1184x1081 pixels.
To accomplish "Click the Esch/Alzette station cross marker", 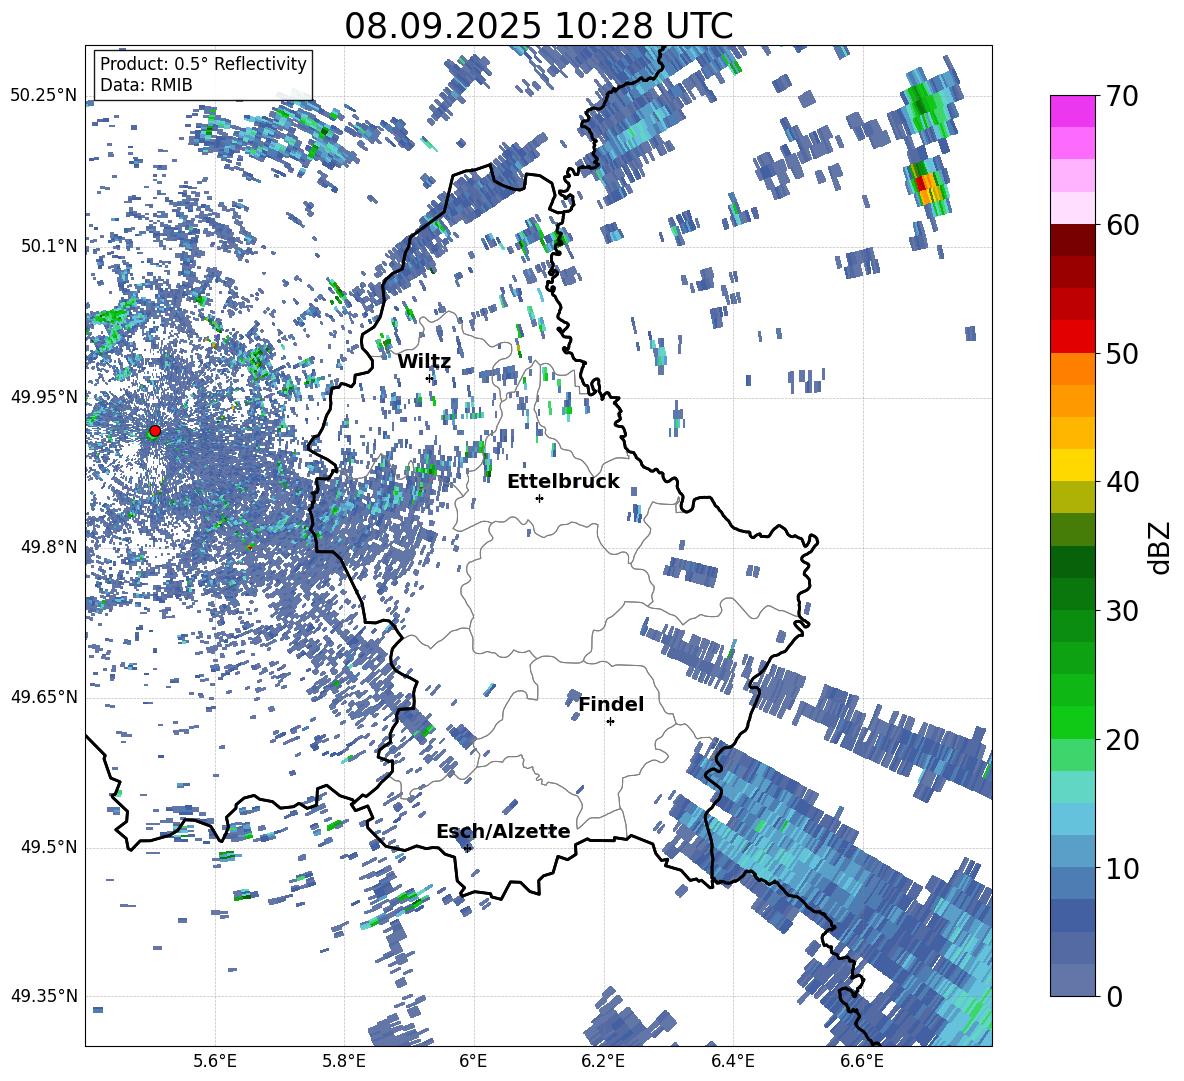I will (x=468, y=848).
